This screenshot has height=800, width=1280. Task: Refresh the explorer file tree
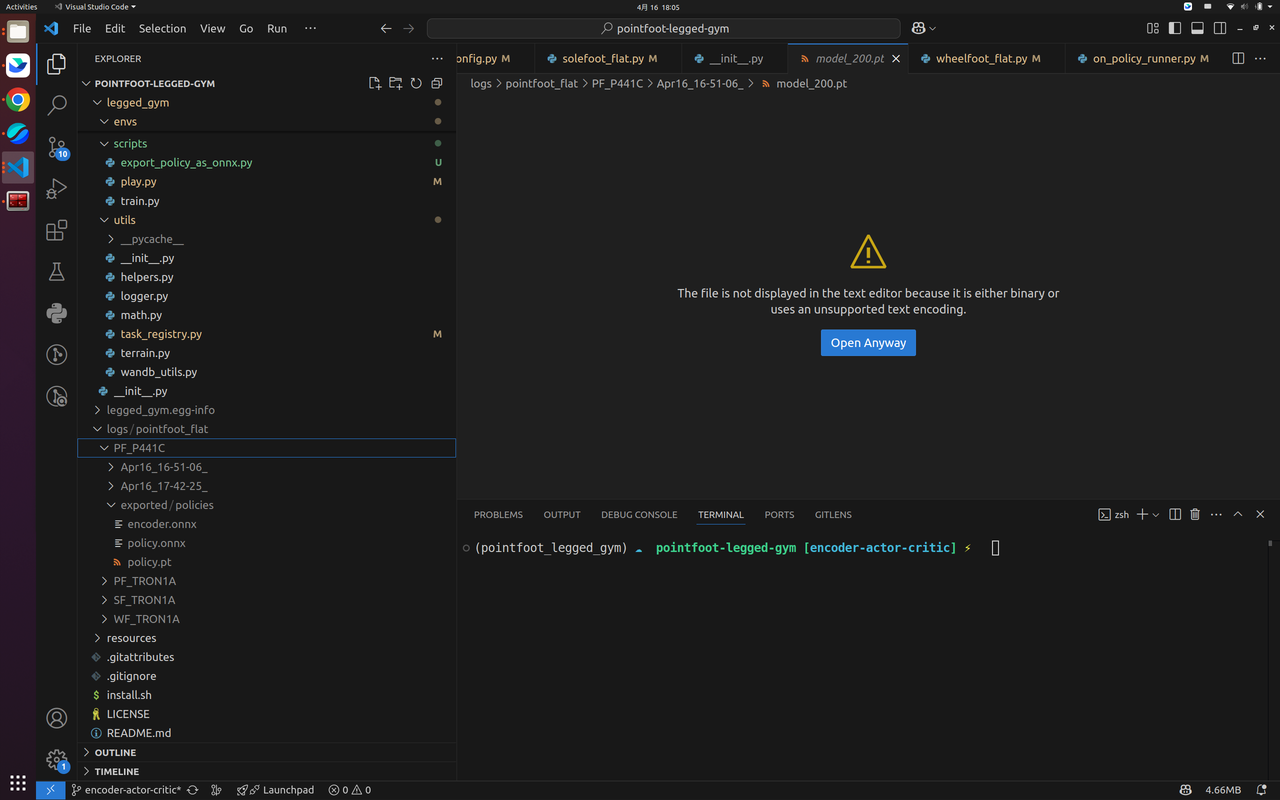pos(416,83)
